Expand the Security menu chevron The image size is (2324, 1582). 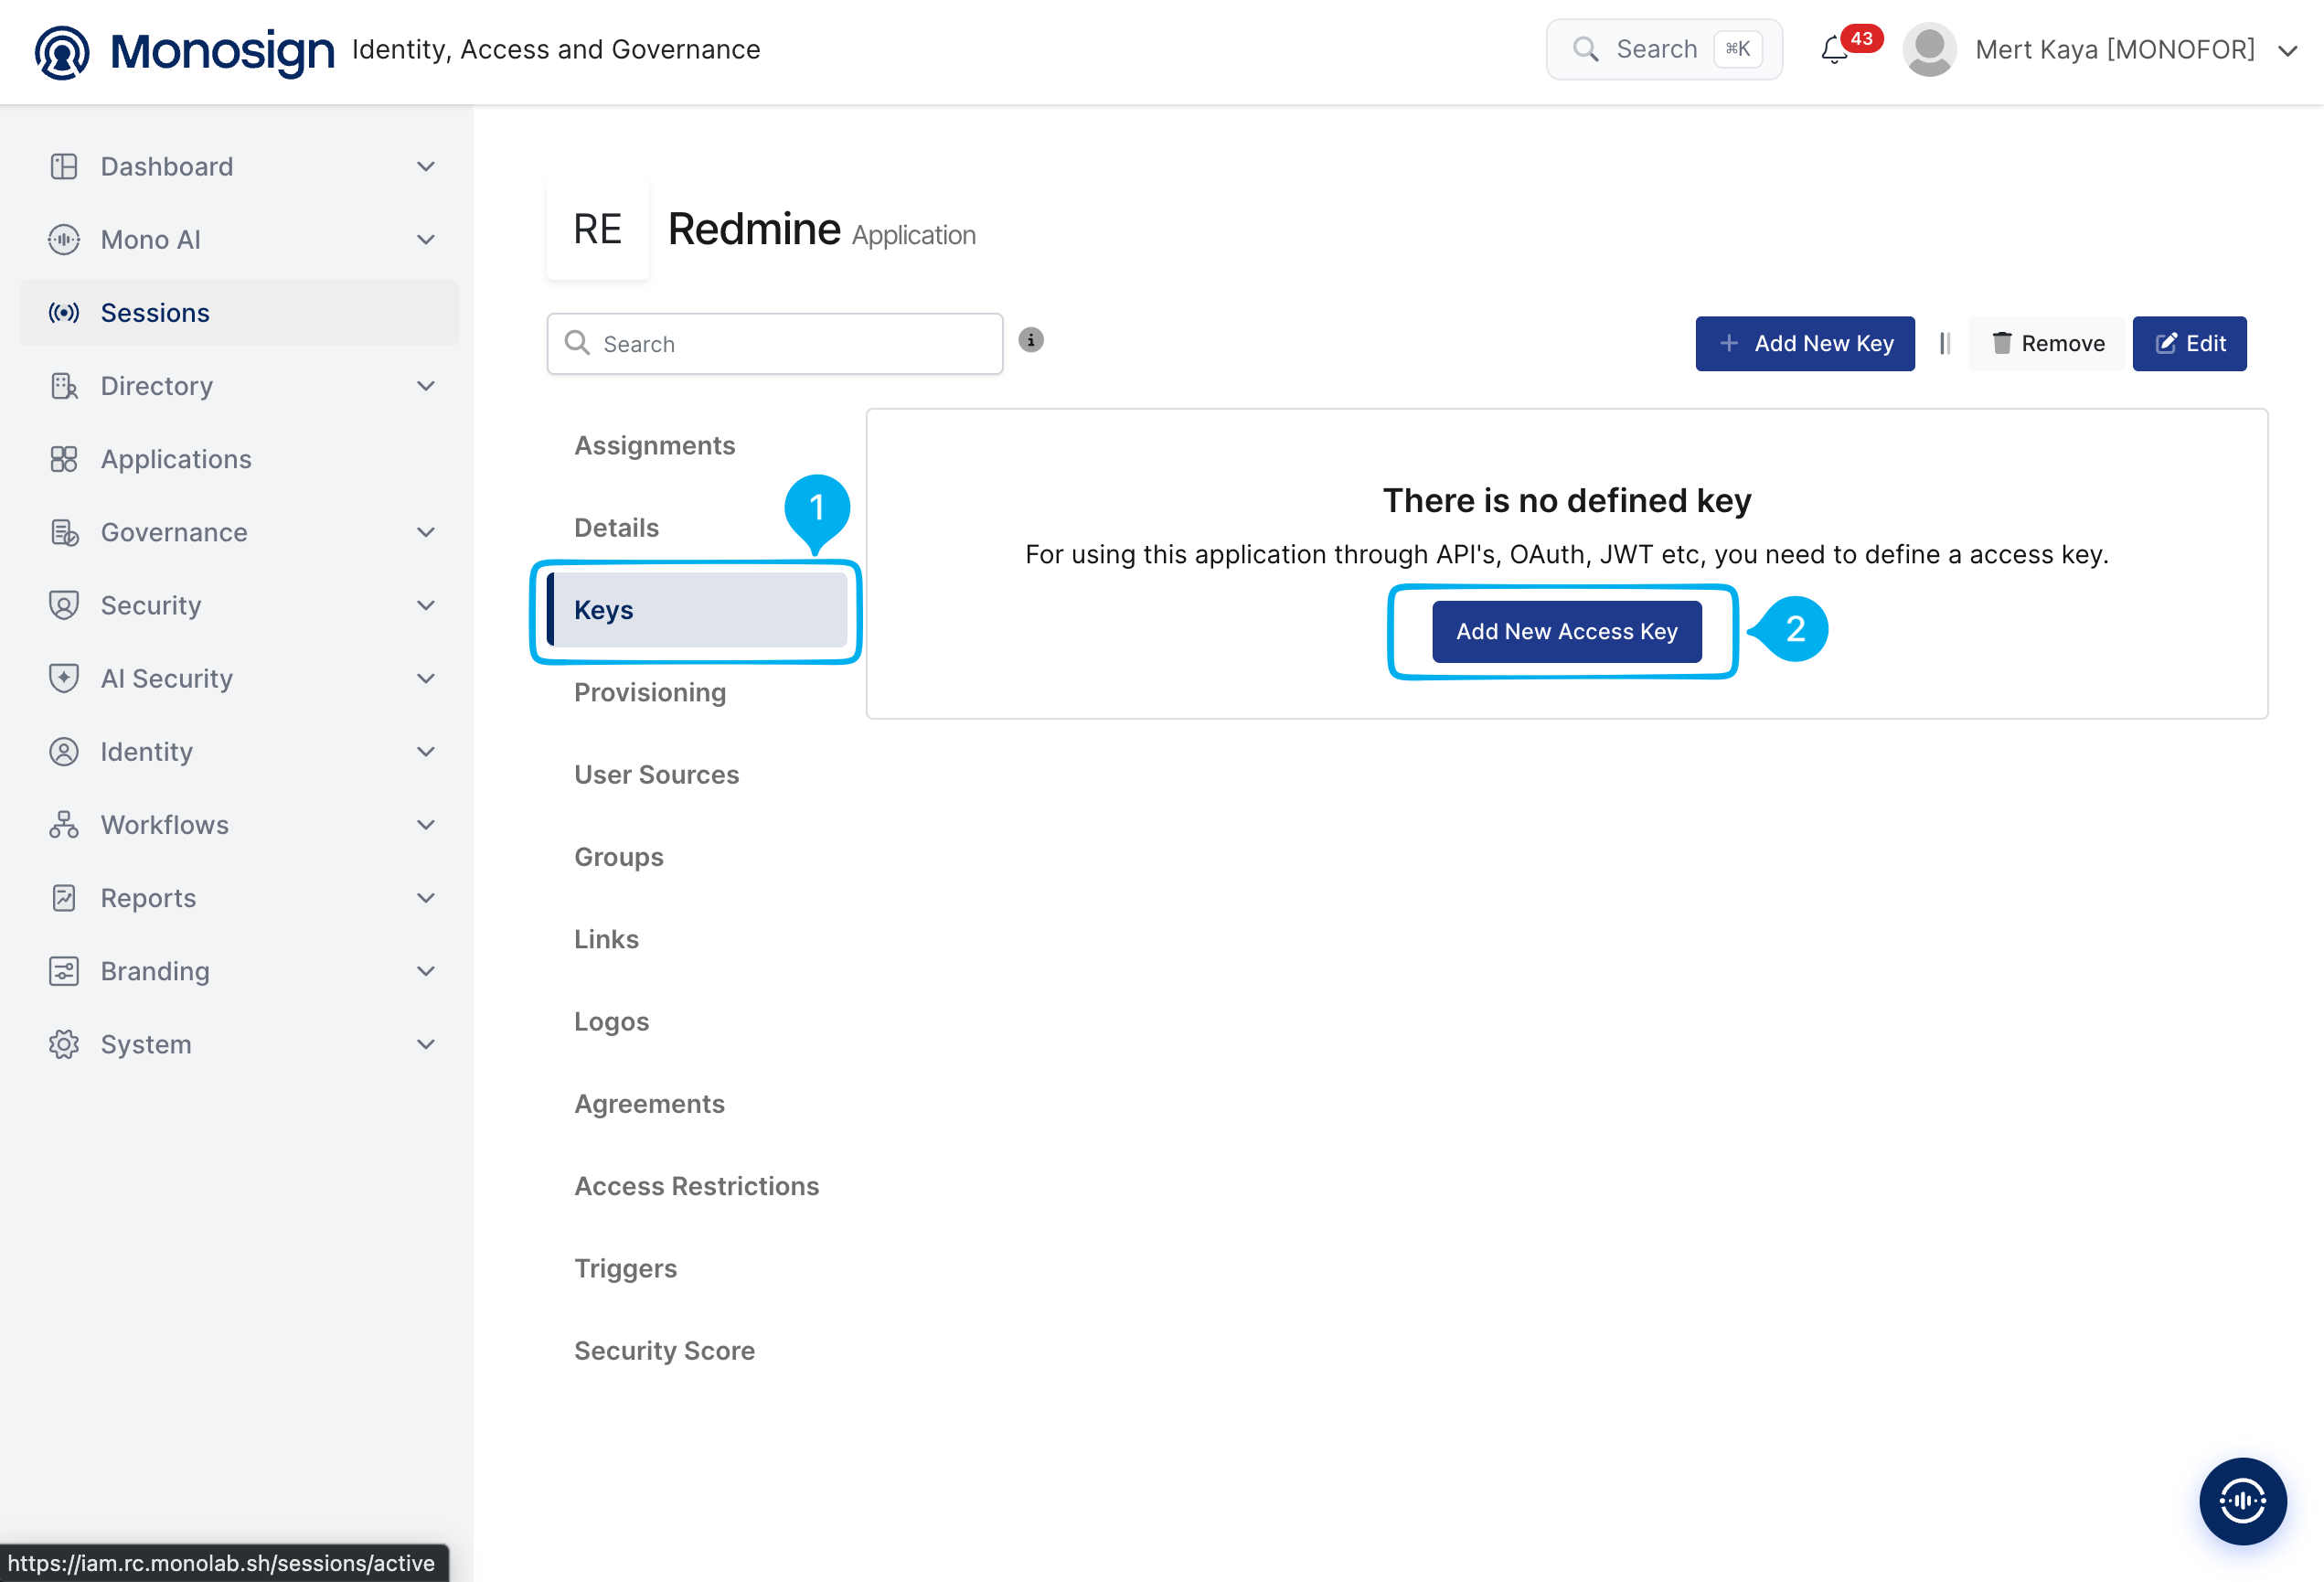click(x=426, y=605)
